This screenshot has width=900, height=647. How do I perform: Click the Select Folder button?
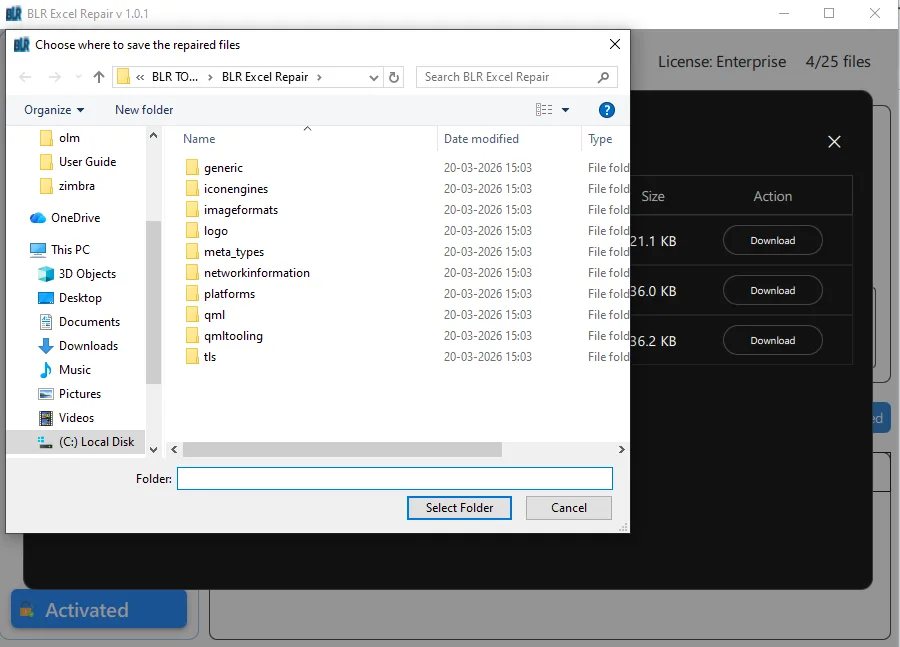tap(459, 508)
